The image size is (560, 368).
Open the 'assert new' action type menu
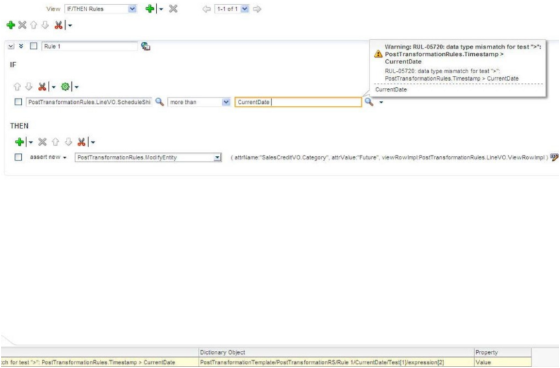[48, 157]
